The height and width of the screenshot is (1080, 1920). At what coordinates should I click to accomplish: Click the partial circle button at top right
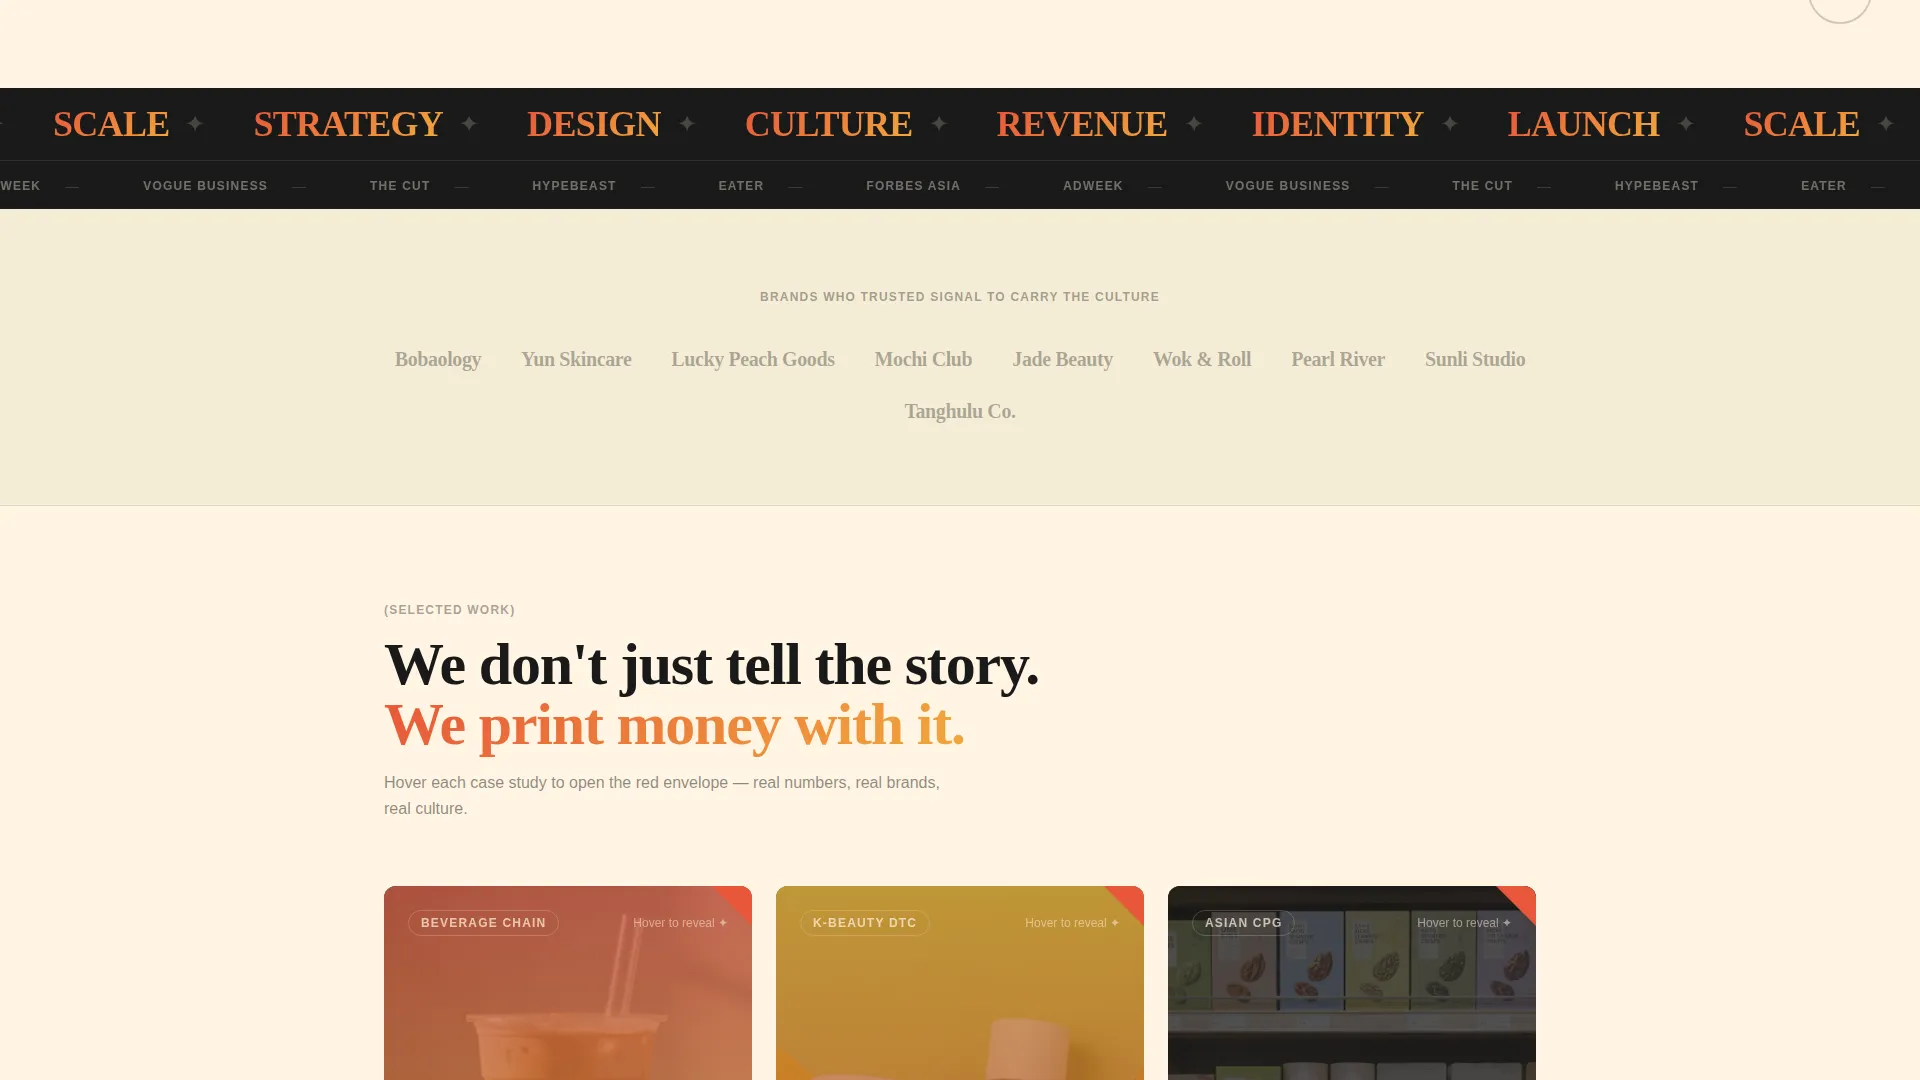coord(1840,10)
